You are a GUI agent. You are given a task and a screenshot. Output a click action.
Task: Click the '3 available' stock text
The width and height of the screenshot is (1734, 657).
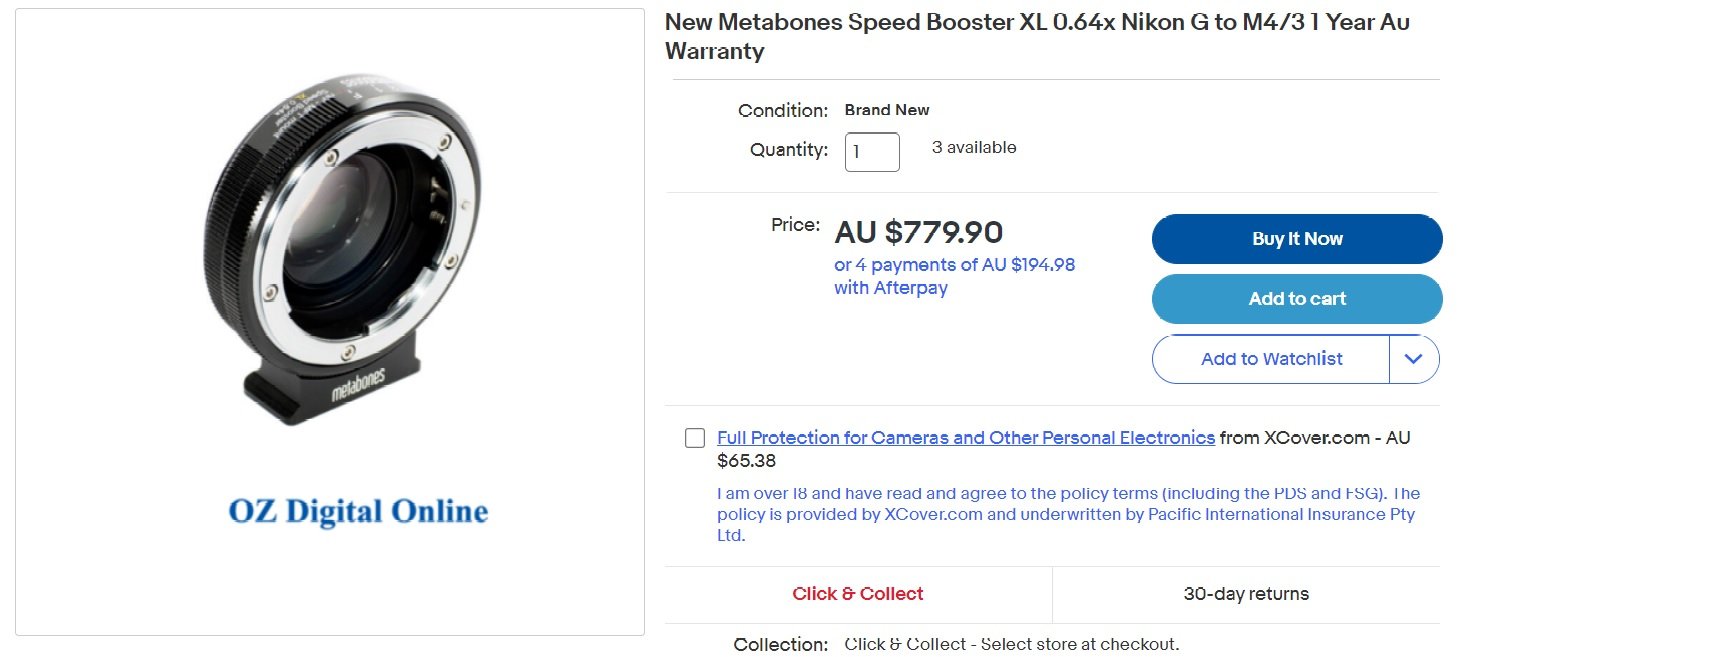[974, 147]
